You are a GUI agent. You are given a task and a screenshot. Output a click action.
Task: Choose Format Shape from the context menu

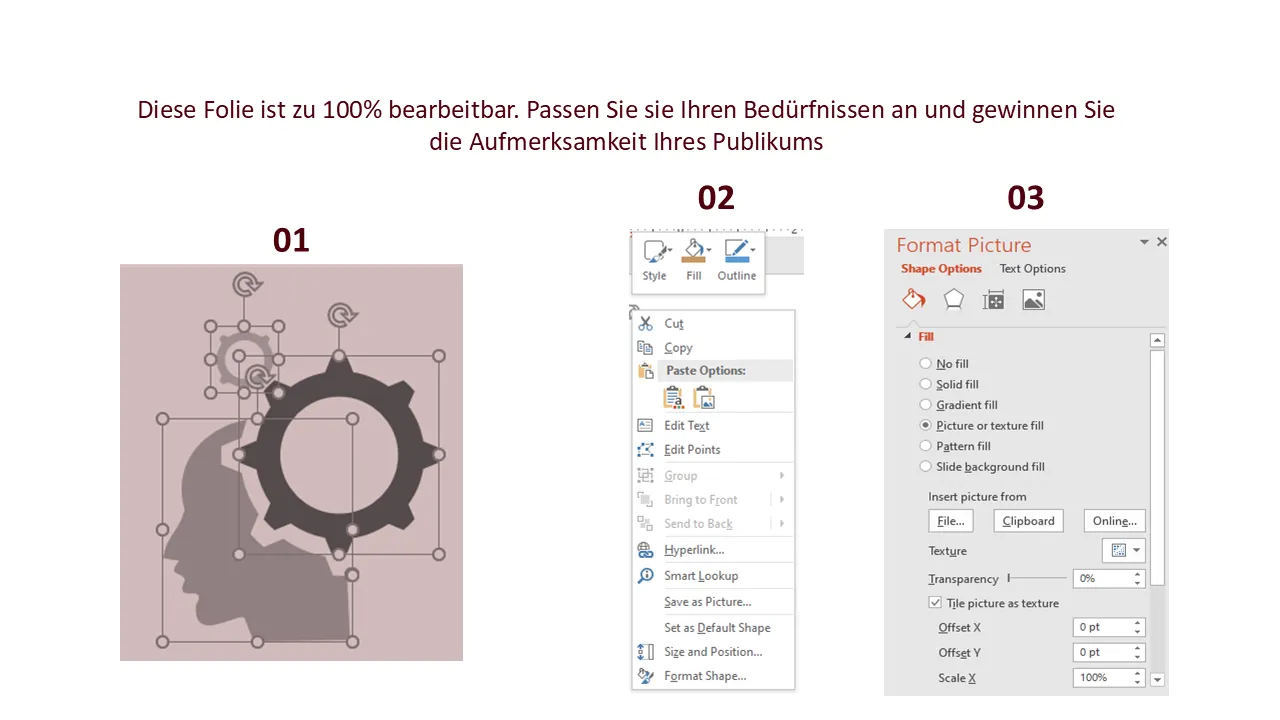coord(705,676)
